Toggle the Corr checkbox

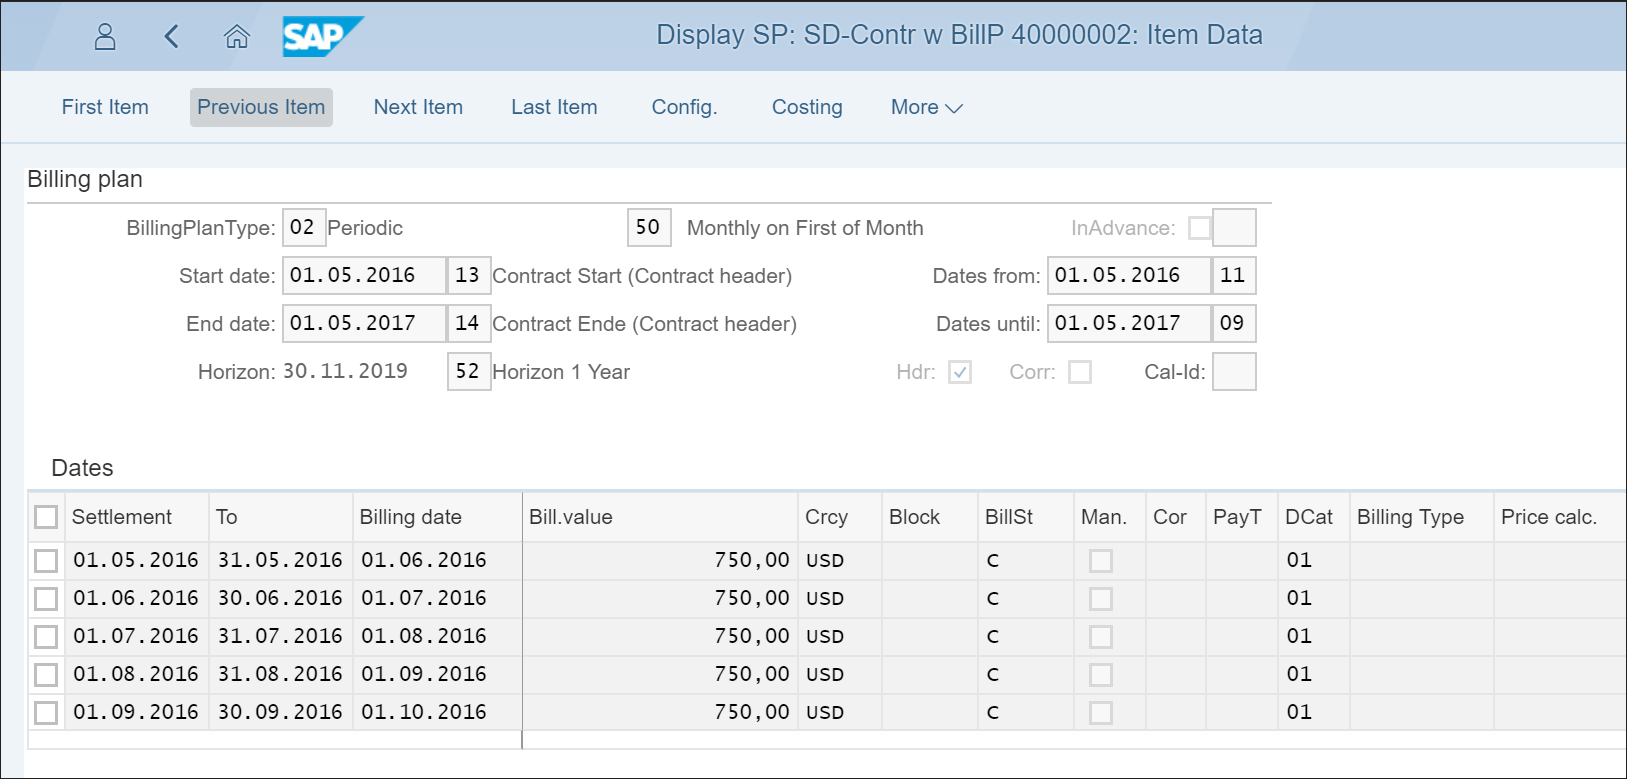pyautogui.click(x=1080, y=372)
